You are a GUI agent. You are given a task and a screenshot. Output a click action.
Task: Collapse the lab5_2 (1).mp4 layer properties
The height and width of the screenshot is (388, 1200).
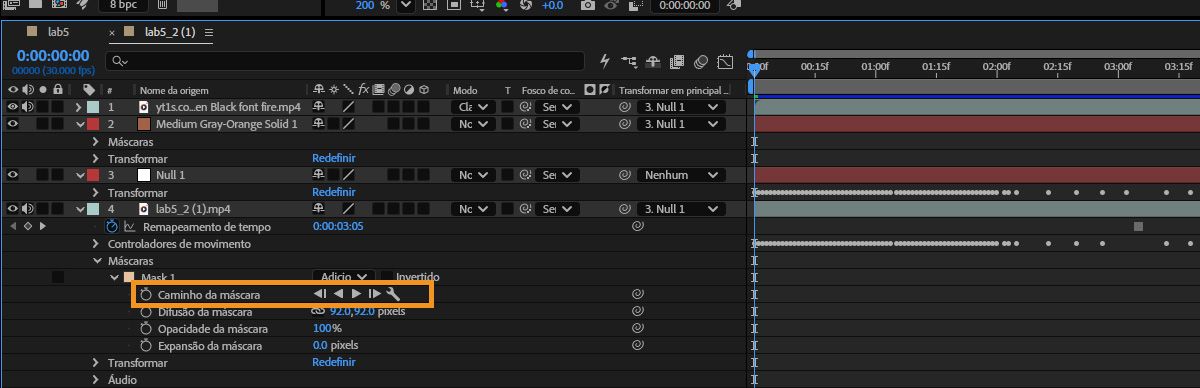pyautogui.click(x=80, y=209)
